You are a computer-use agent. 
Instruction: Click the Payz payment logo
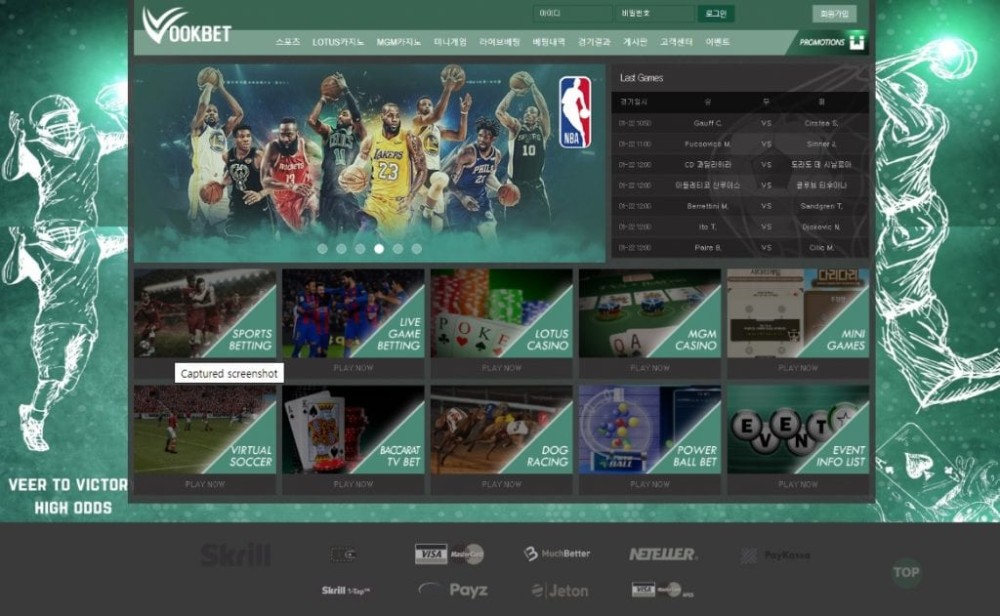453,590
